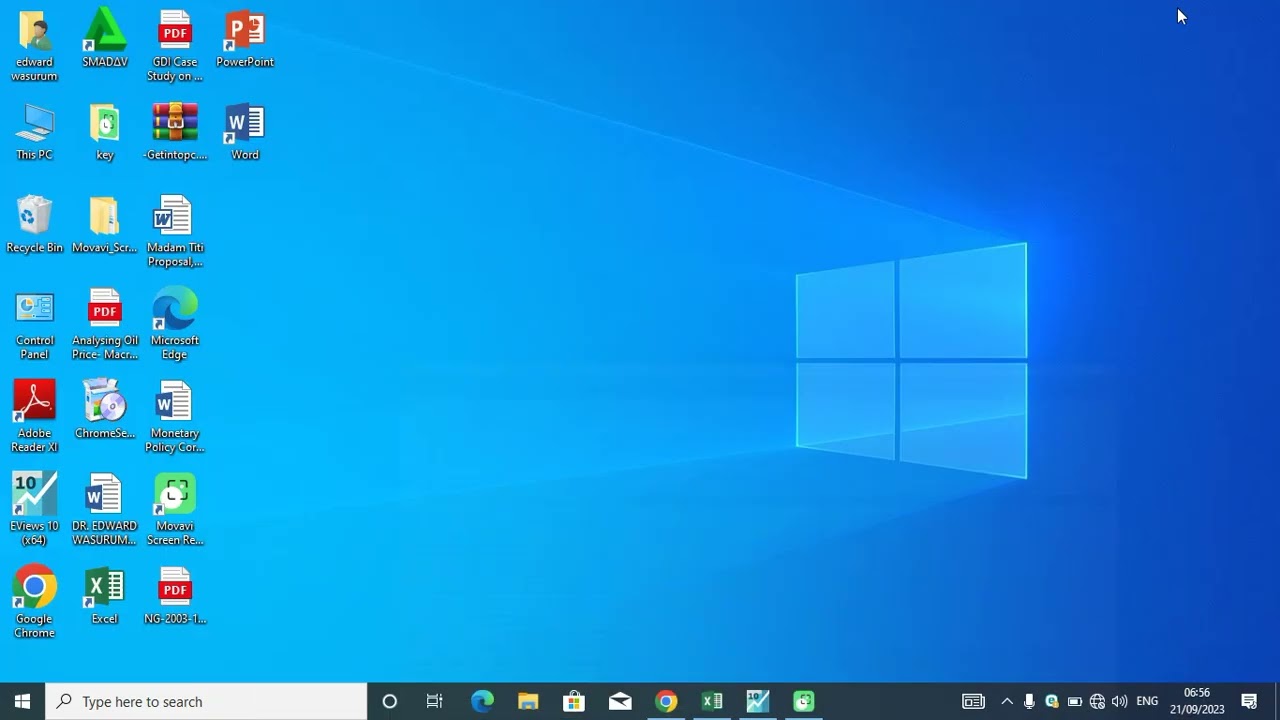Open File Explorer from the taskbar
This screenshot has height=720, width=1280.
tap(528, 702)
